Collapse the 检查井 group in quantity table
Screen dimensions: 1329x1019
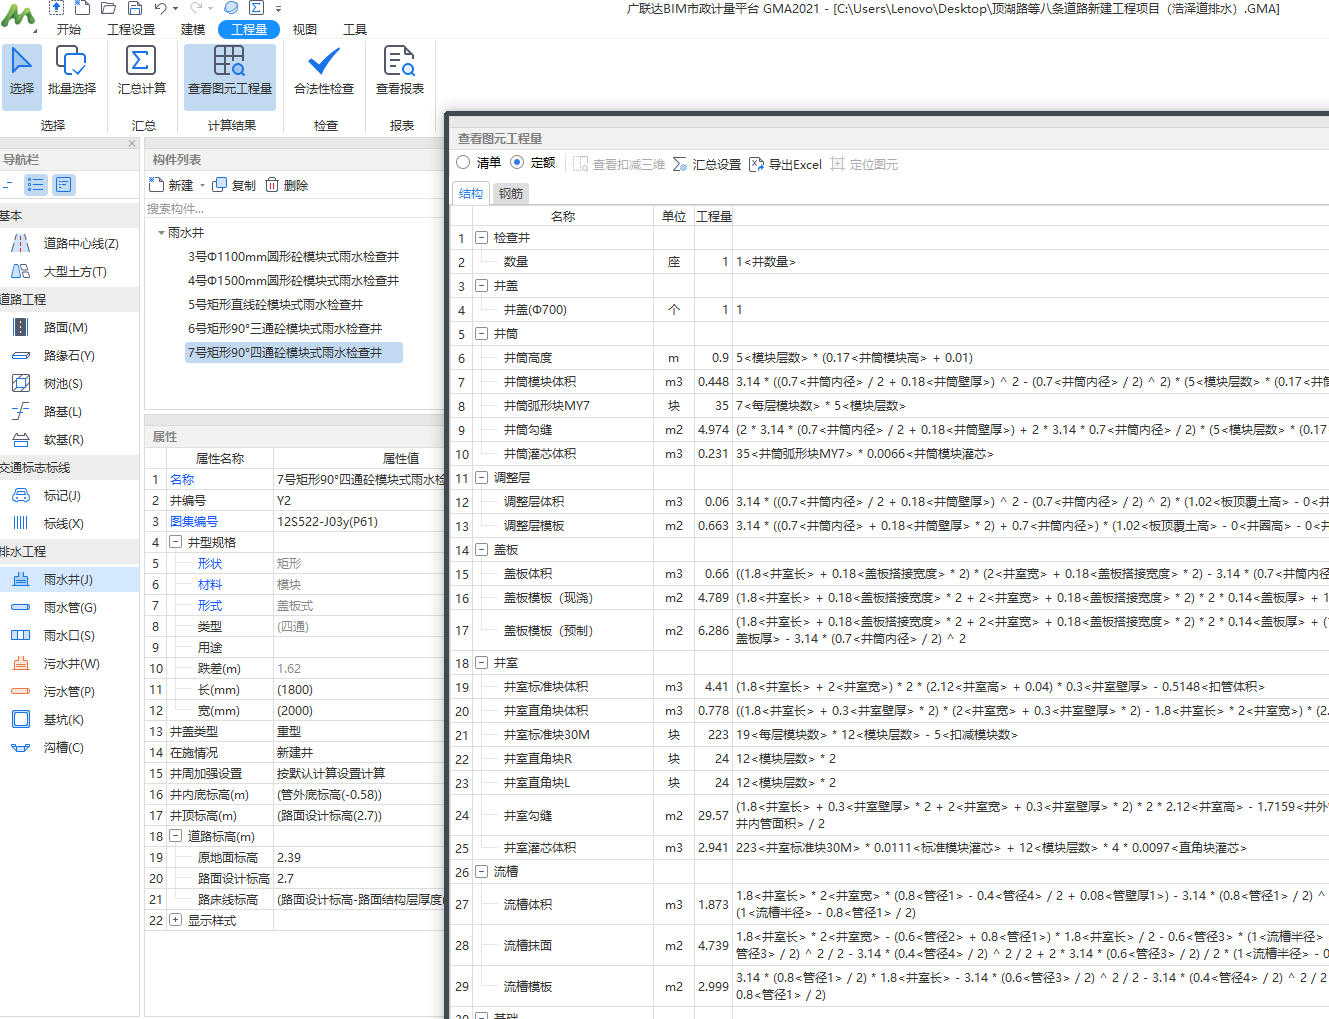pos(481,238)
